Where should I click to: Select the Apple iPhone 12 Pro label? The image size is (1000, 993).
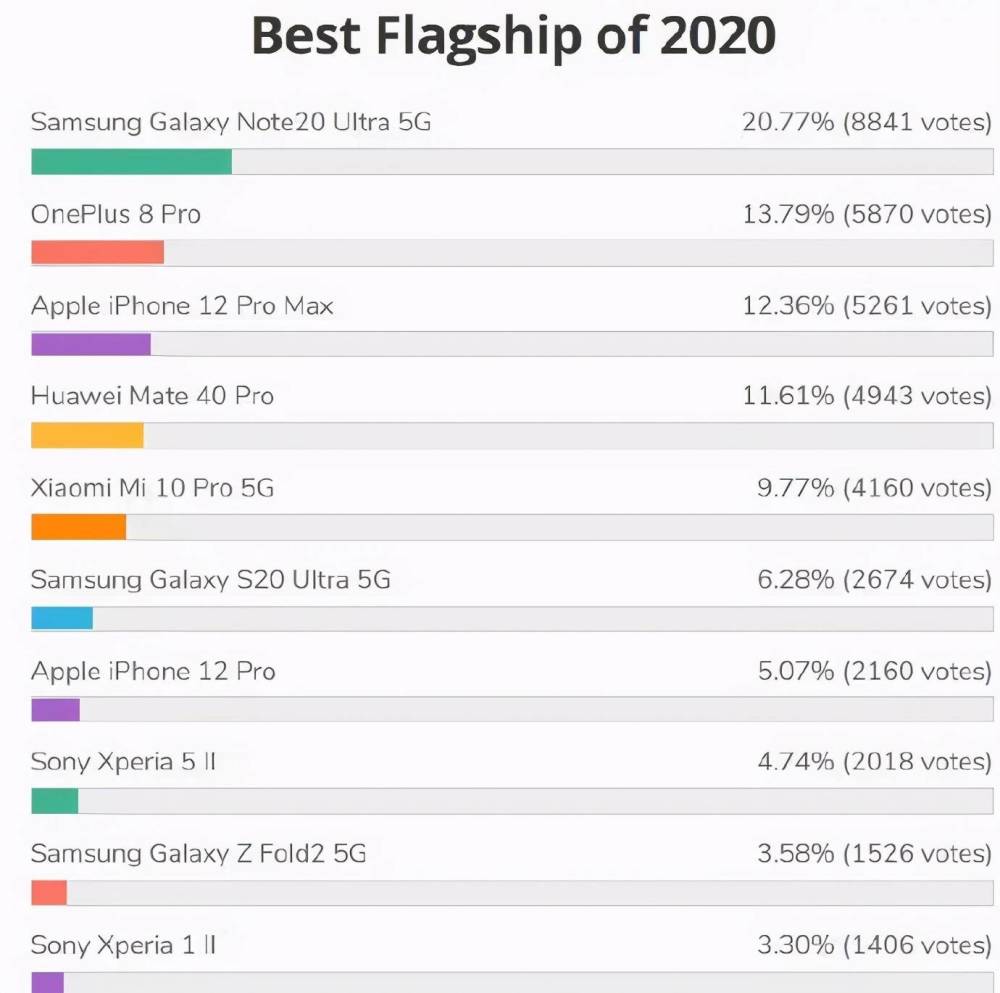tap(153, 672)
